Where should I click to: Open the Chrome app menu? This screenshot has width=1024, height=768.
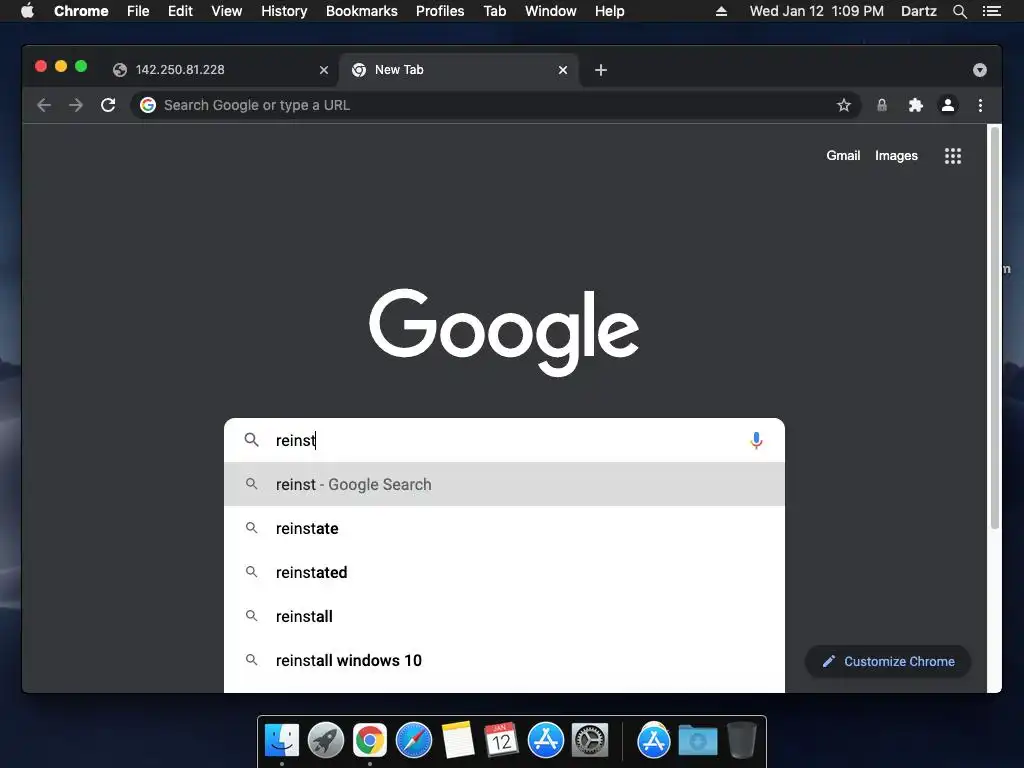coord(81,11)
